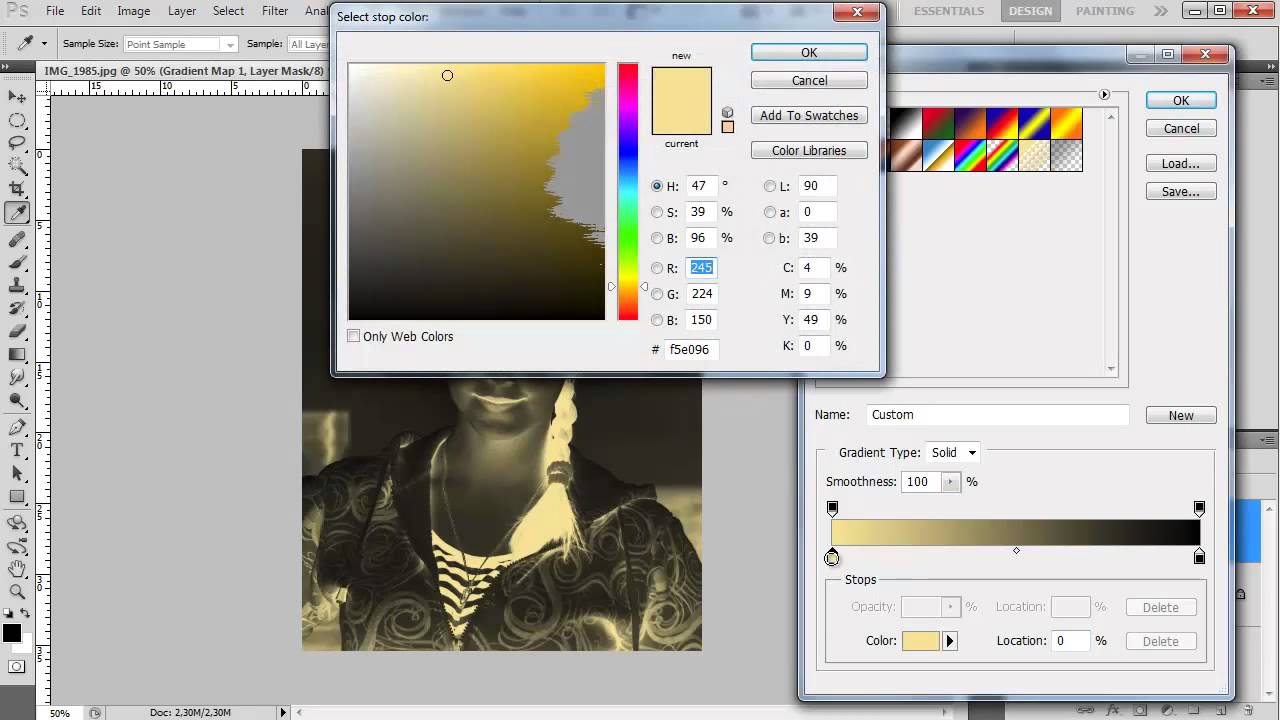1280x720 pixels.
Task: Expand the stop Color arrow menu
Action: coord(950,641)
